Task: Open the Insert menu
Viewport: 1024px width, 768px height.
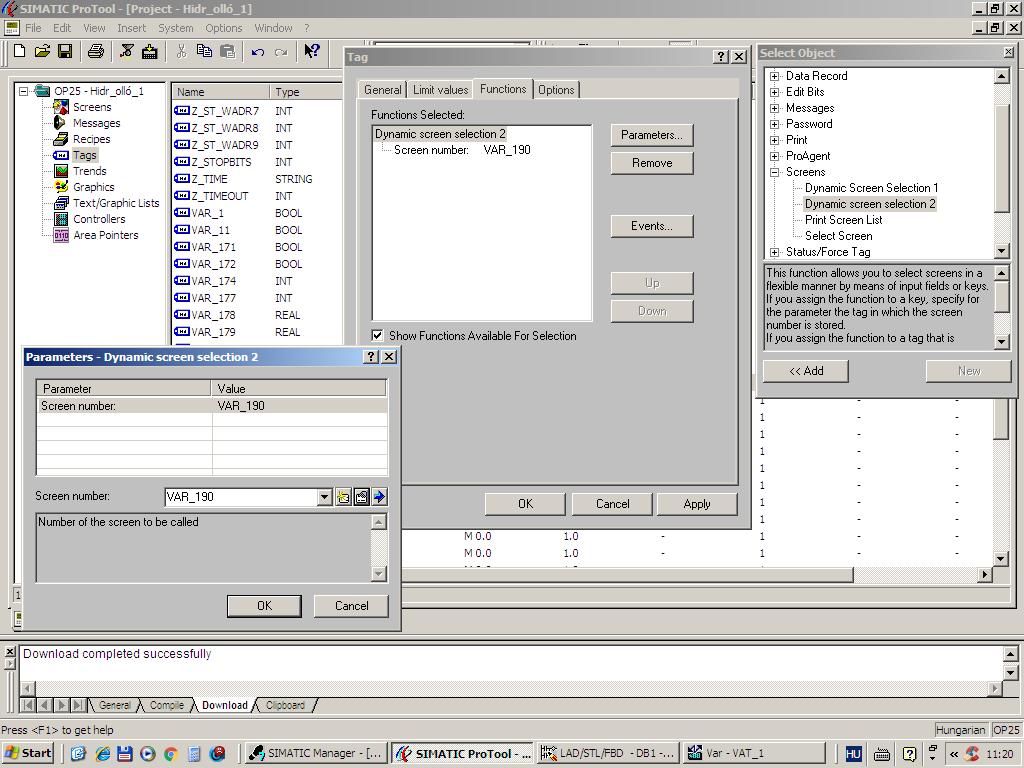Action: click(x=131, y=28)
